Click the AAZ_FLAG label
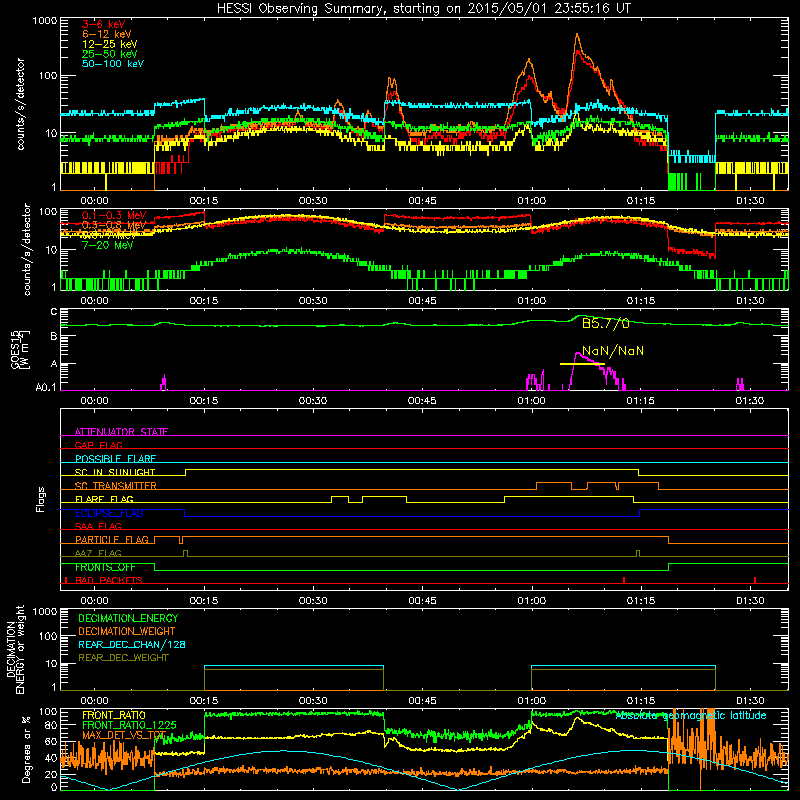Viewport: 800px width, 800px height. point(98,553)
